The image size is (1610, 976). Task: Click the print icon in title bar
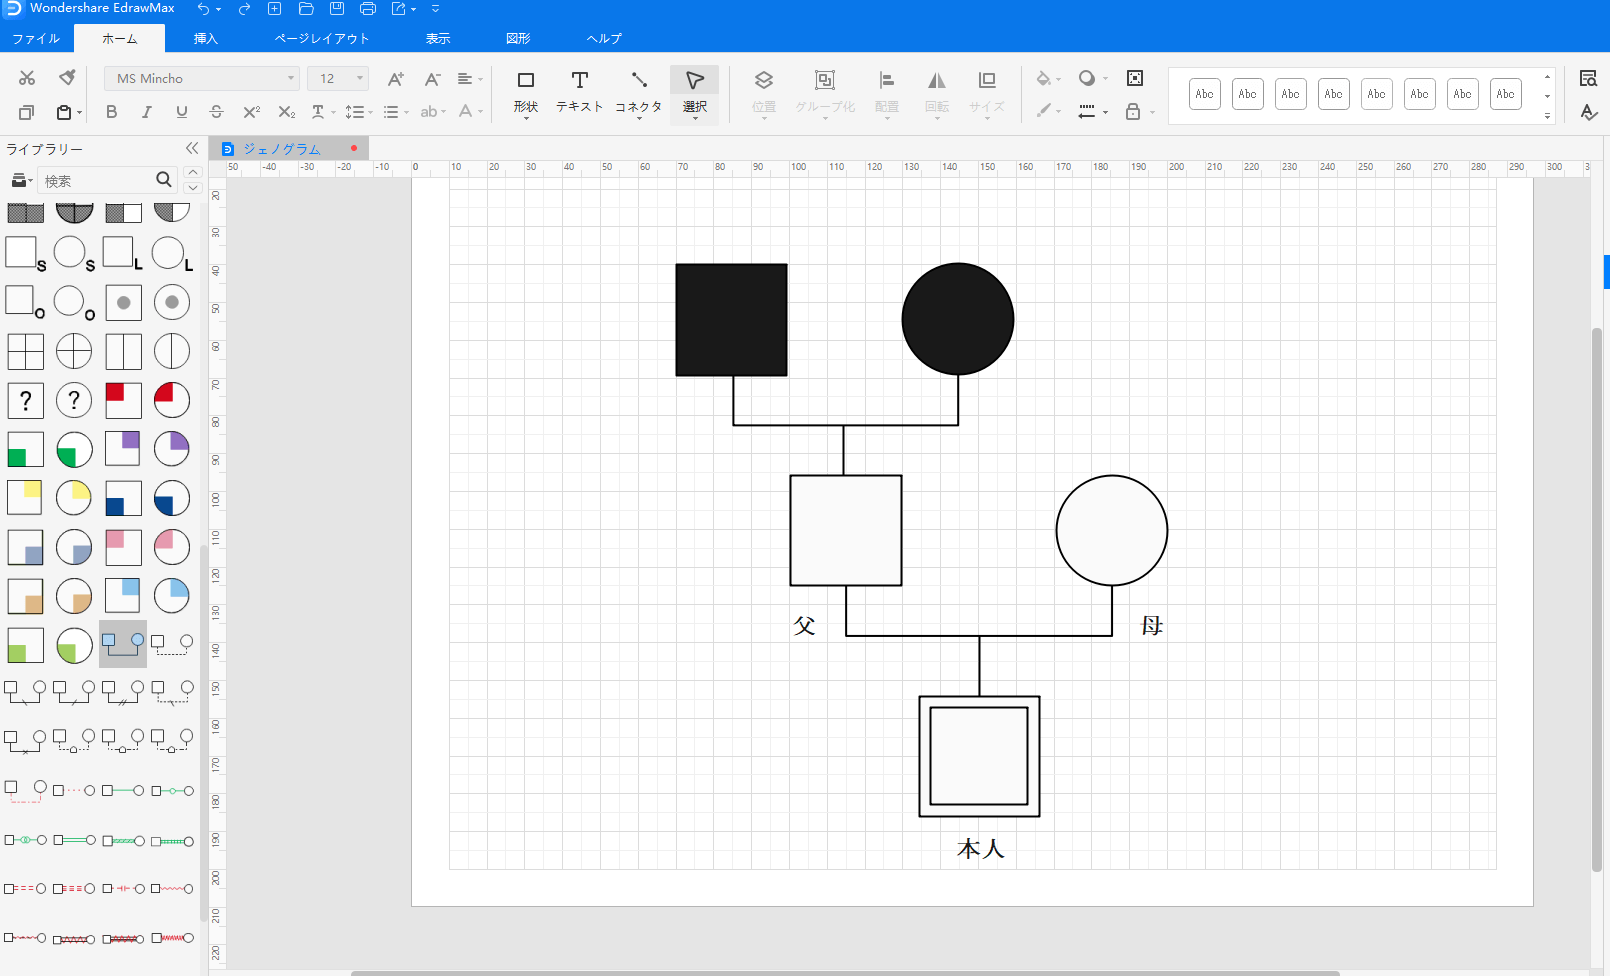point(367,9)
